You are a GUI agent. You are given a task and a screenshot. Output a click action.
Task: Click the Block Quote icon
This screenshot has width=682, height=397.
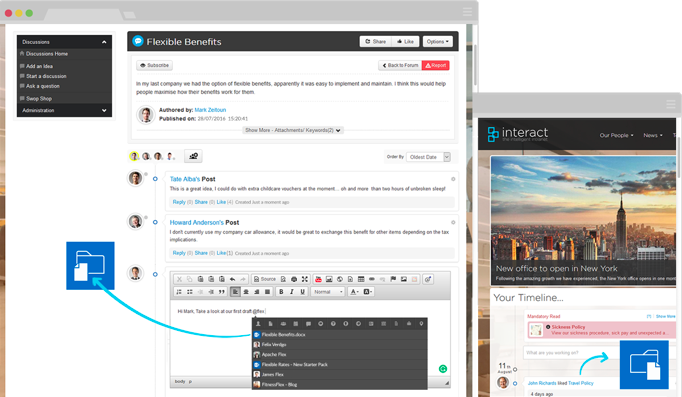coord(222,292)
